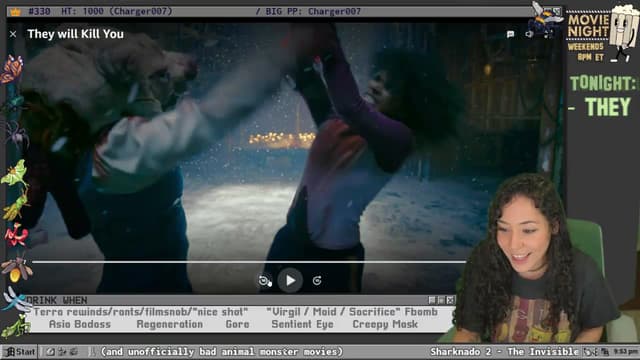Click the '#330' counter in the top bar
Viewport: 640px width, 360px height.
(x=39, y=11)
